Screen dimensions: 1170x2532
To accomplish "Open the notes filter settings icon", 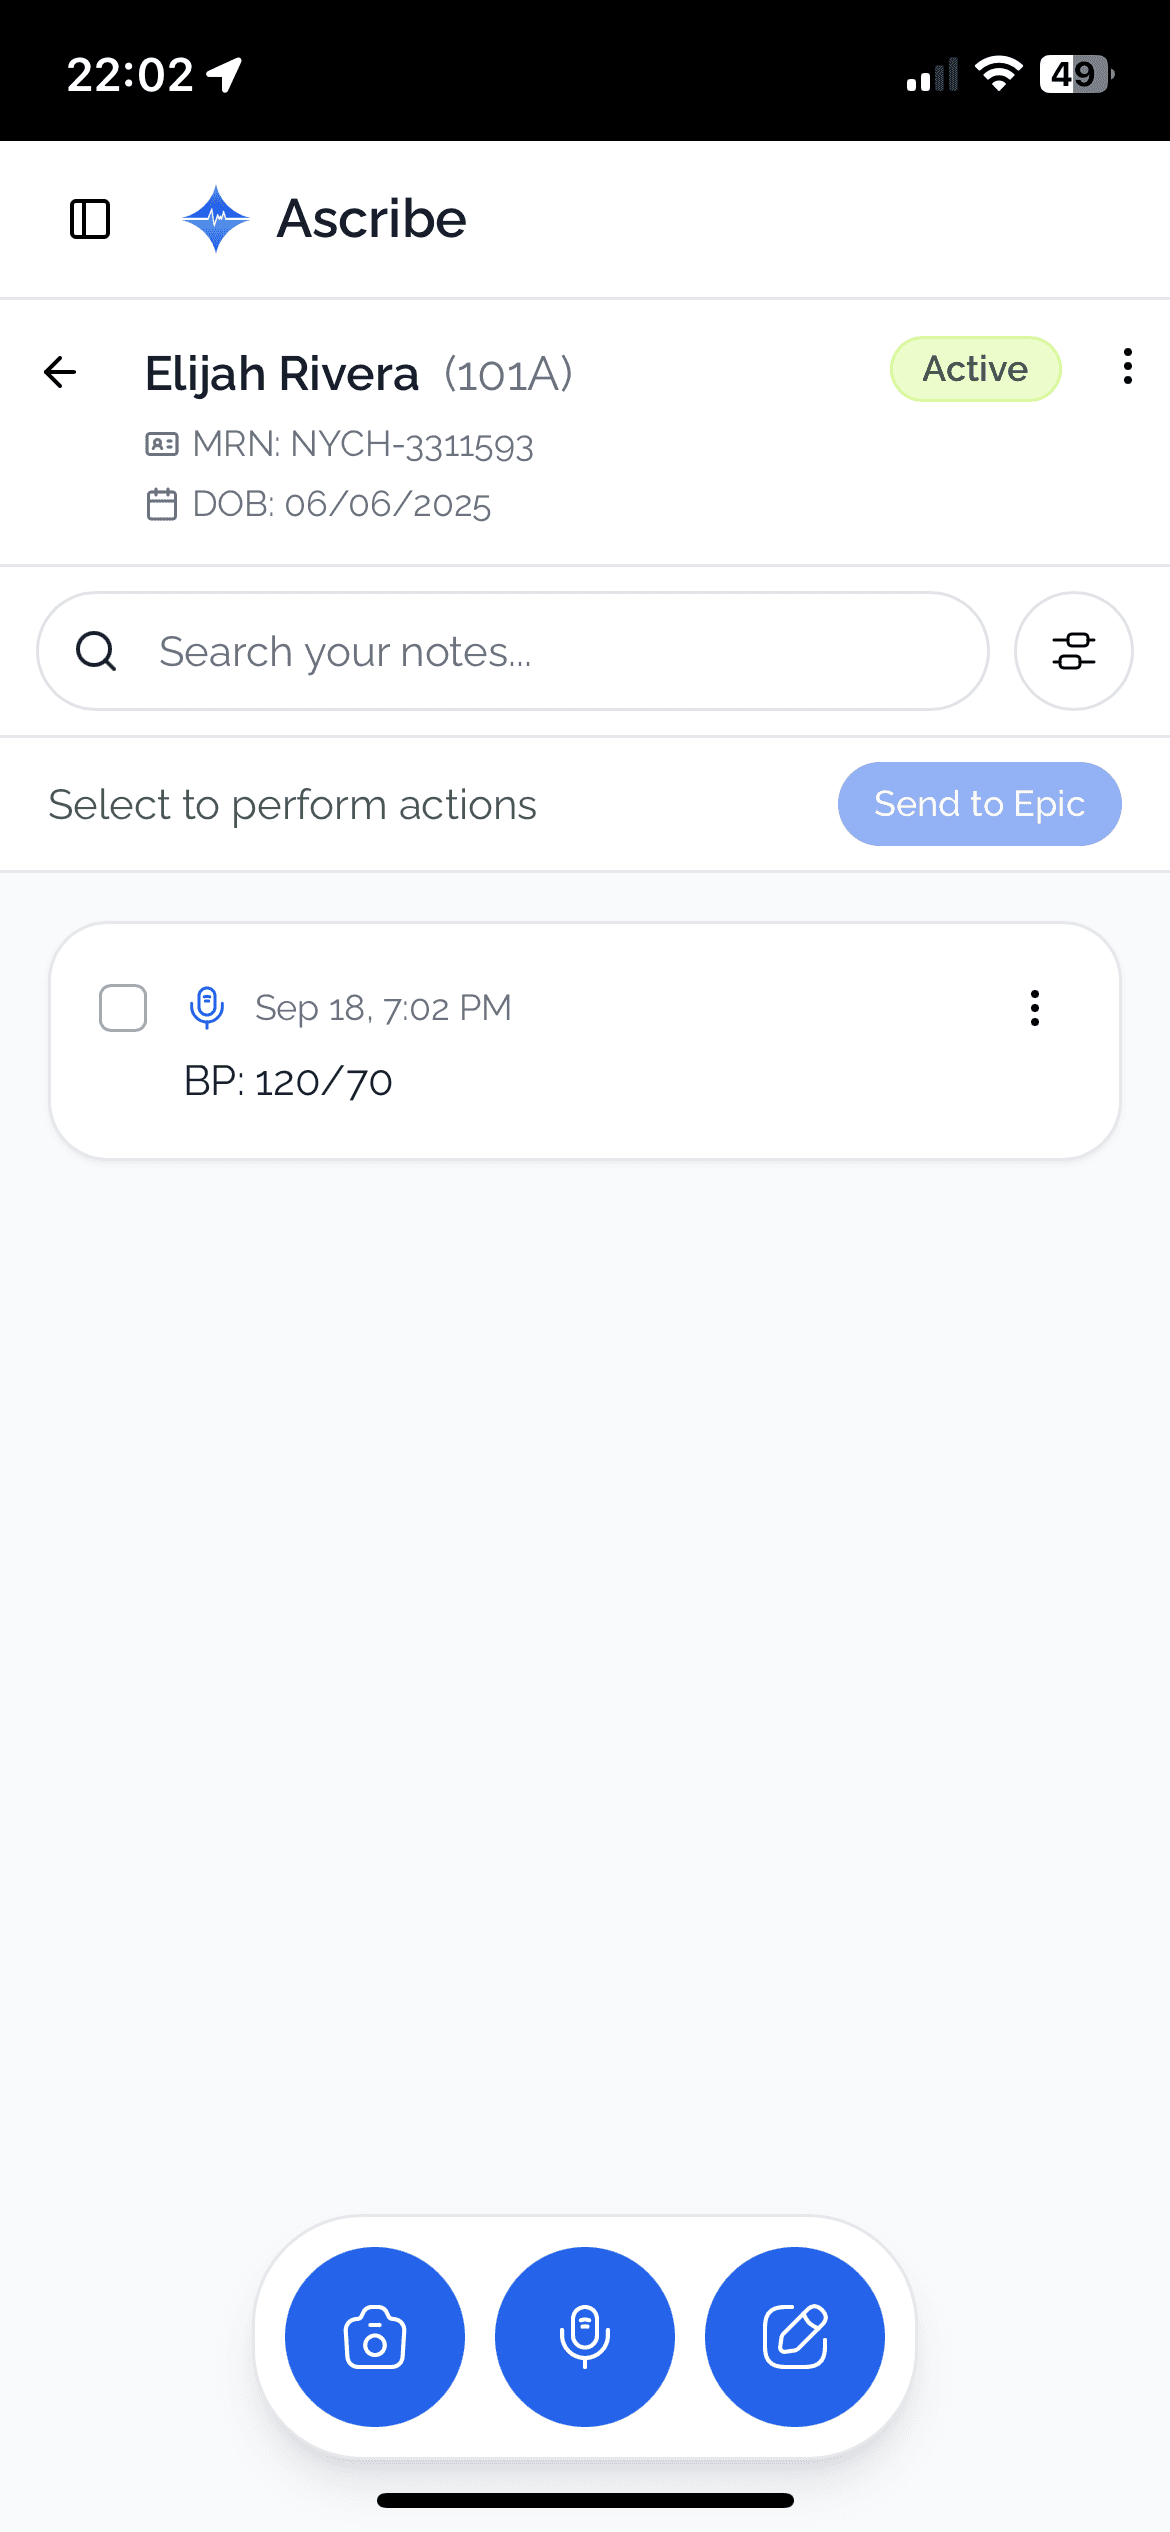I will click(1074, 651).
